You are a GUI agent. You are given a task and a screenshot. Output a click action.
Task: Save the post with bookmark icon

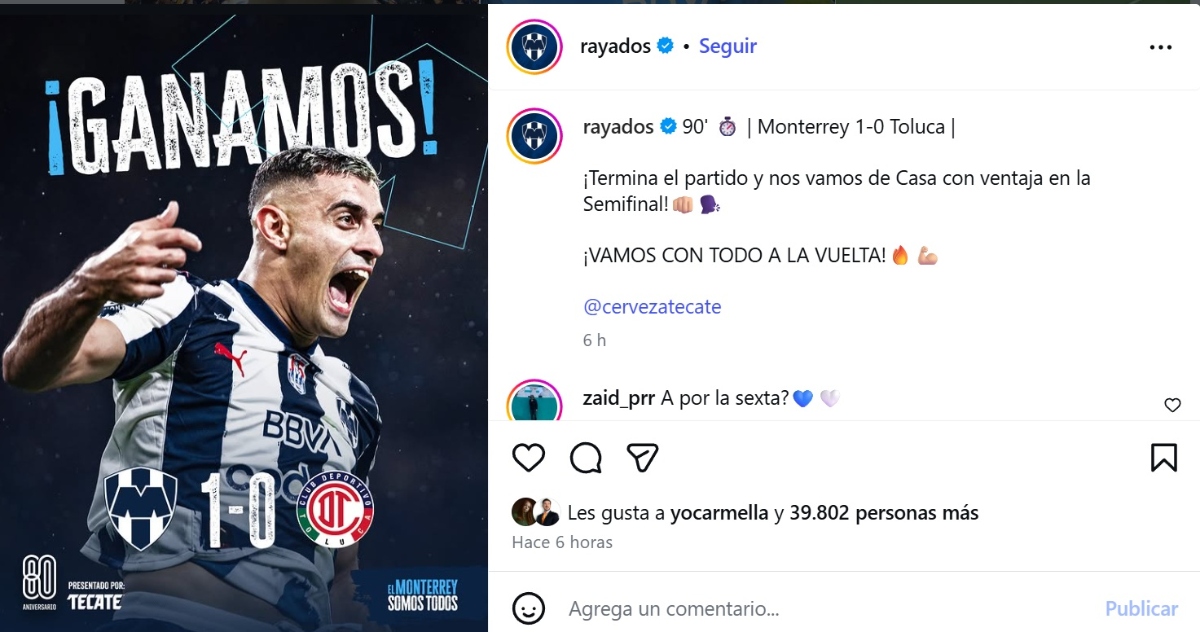tap(1164, 458)
